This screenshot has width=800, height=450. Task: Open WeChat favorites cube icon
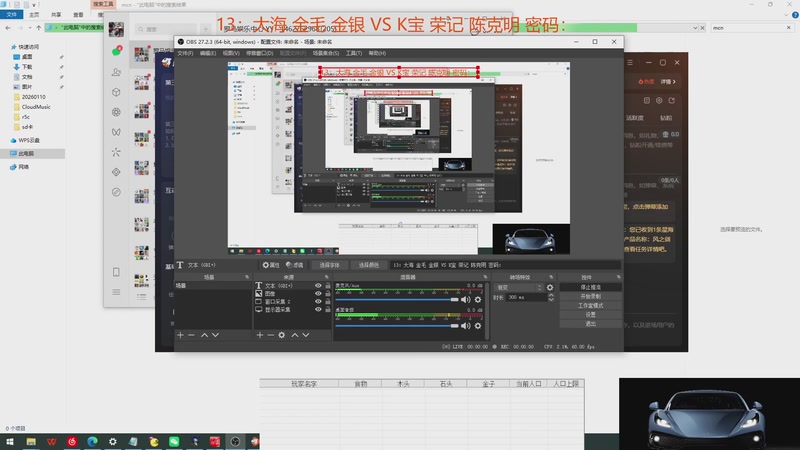116,92
